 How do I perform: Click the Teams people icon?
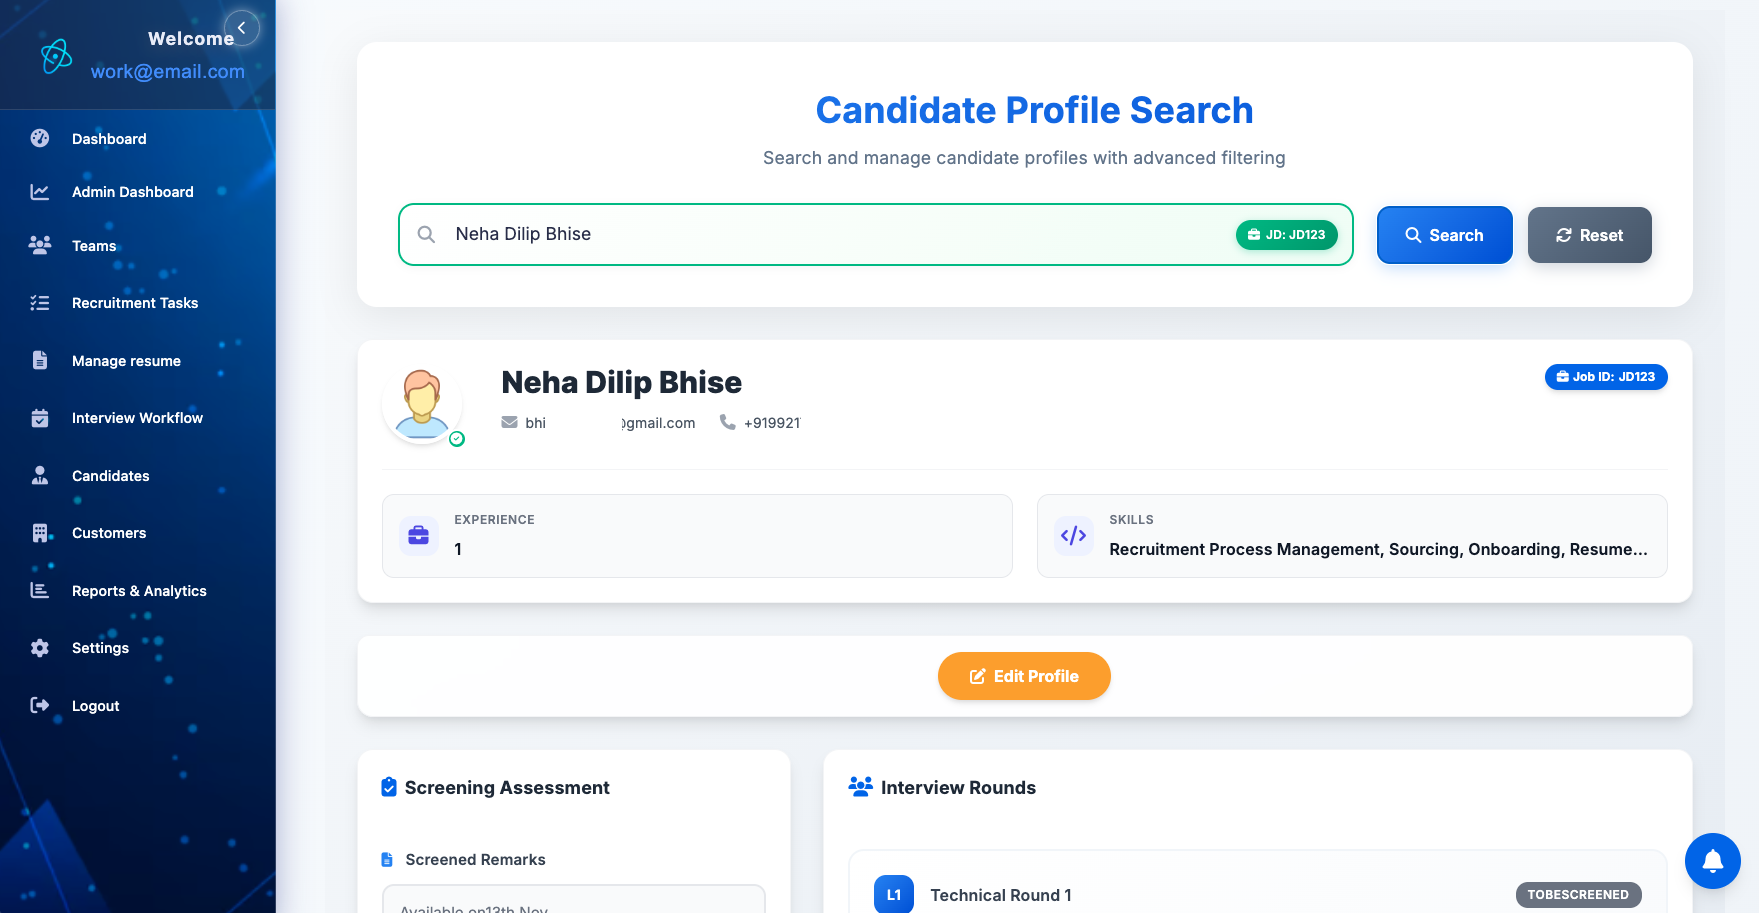click(x=40, y=246)
